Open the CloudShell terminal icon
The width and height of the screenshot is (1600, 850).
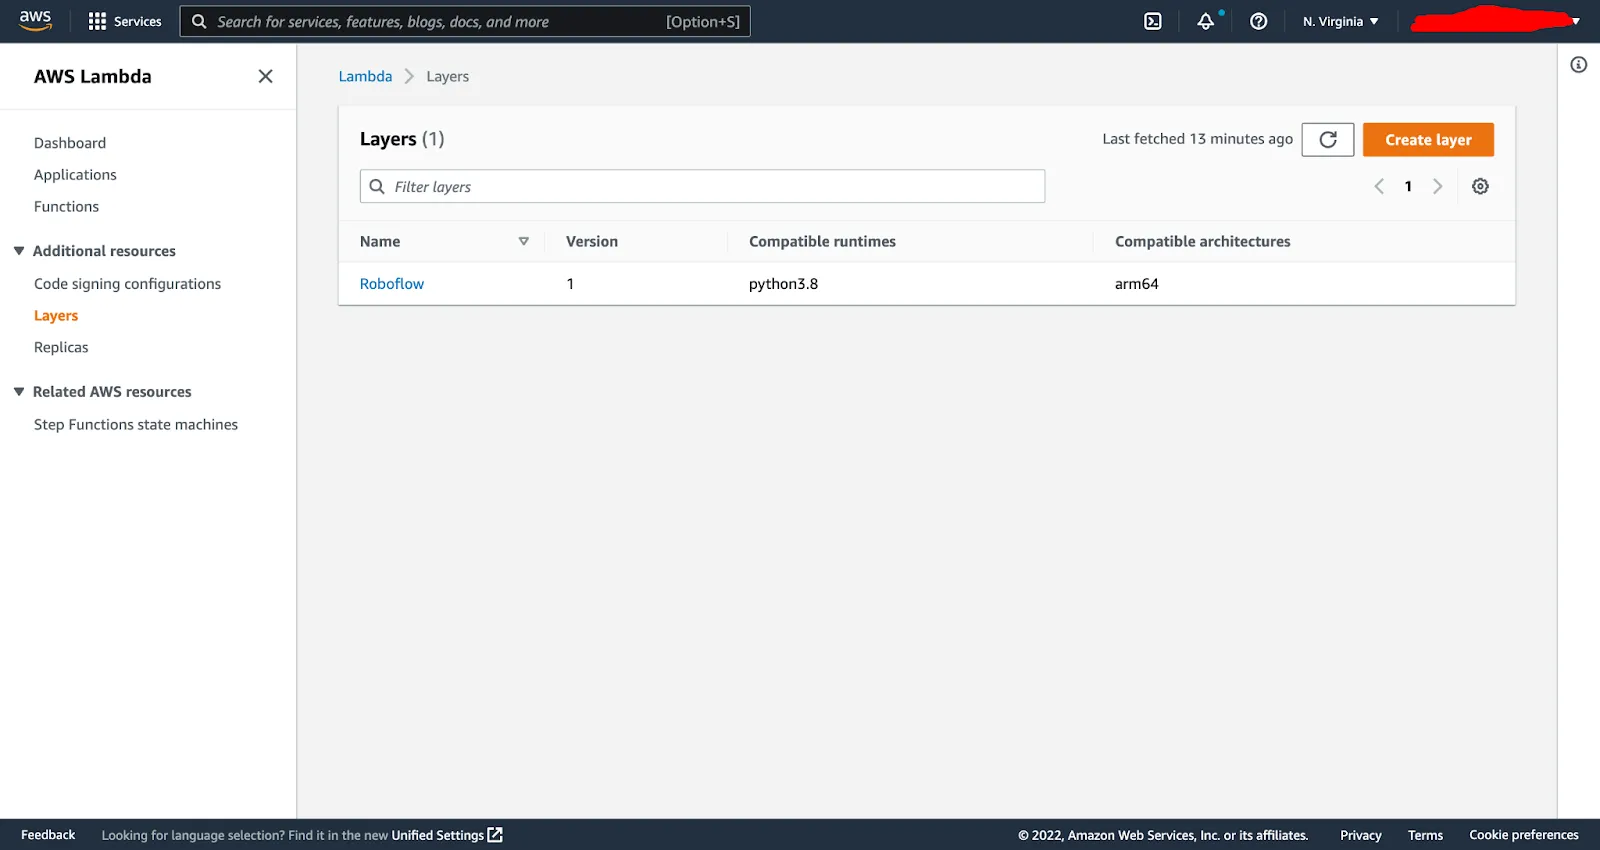point(1153,21)
